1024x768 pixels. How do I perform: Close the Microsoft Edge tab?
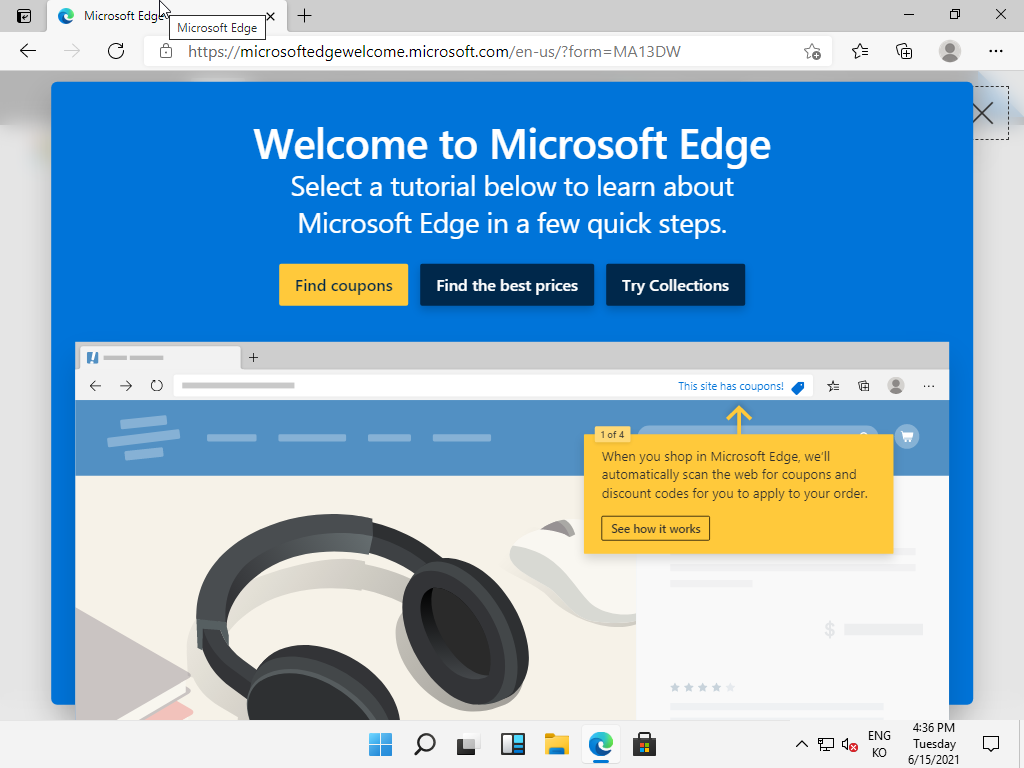point(270,16)
